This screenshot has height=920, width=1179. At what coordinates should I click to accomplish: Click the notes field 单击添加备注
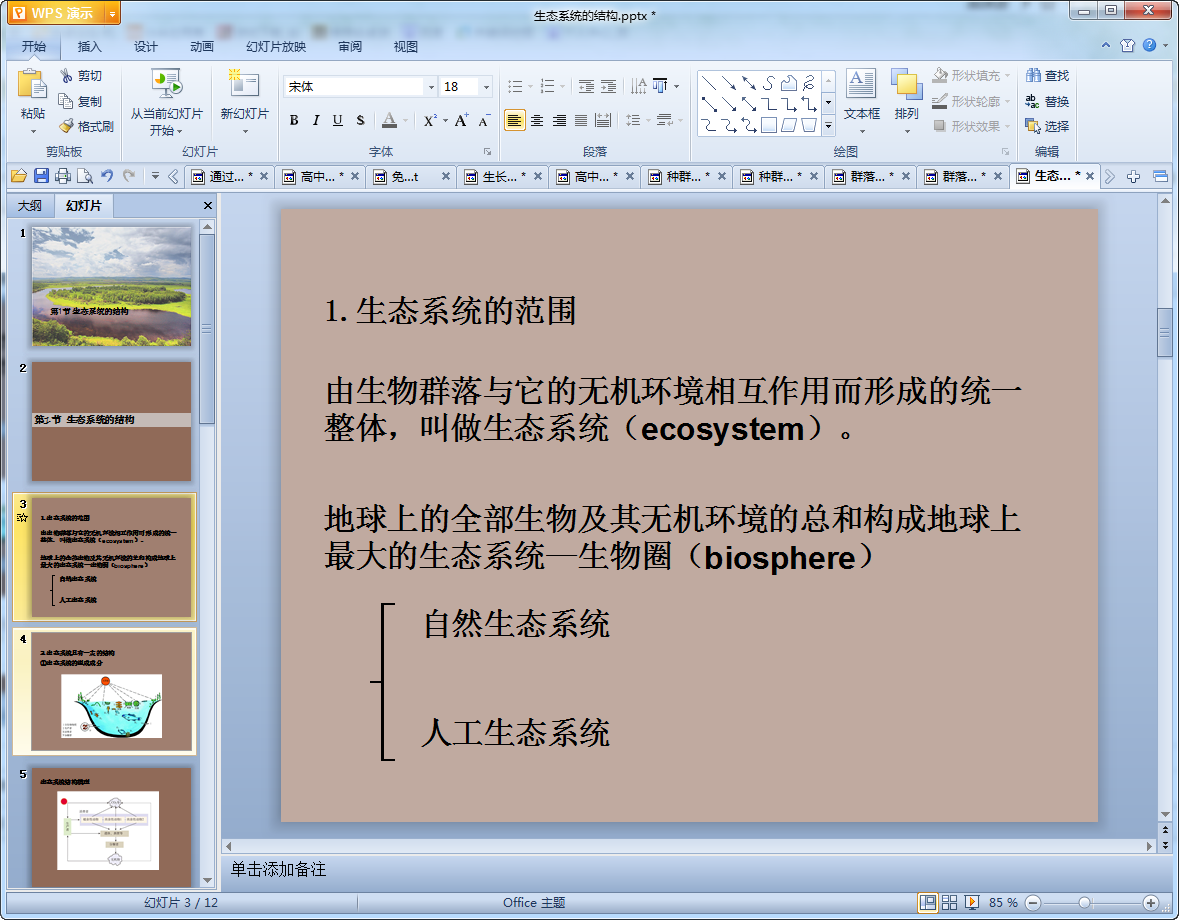tap(278, 870)
